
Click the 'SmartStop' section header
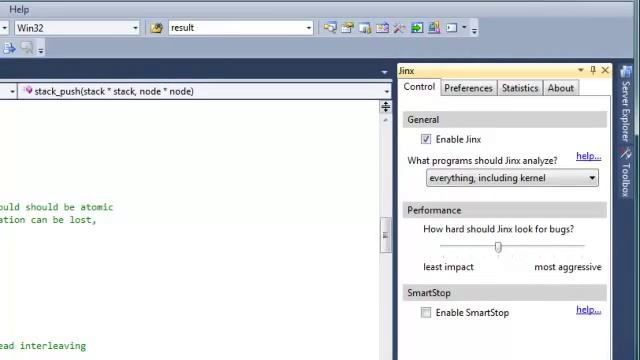pyautogui.click(x=504, y=293)
